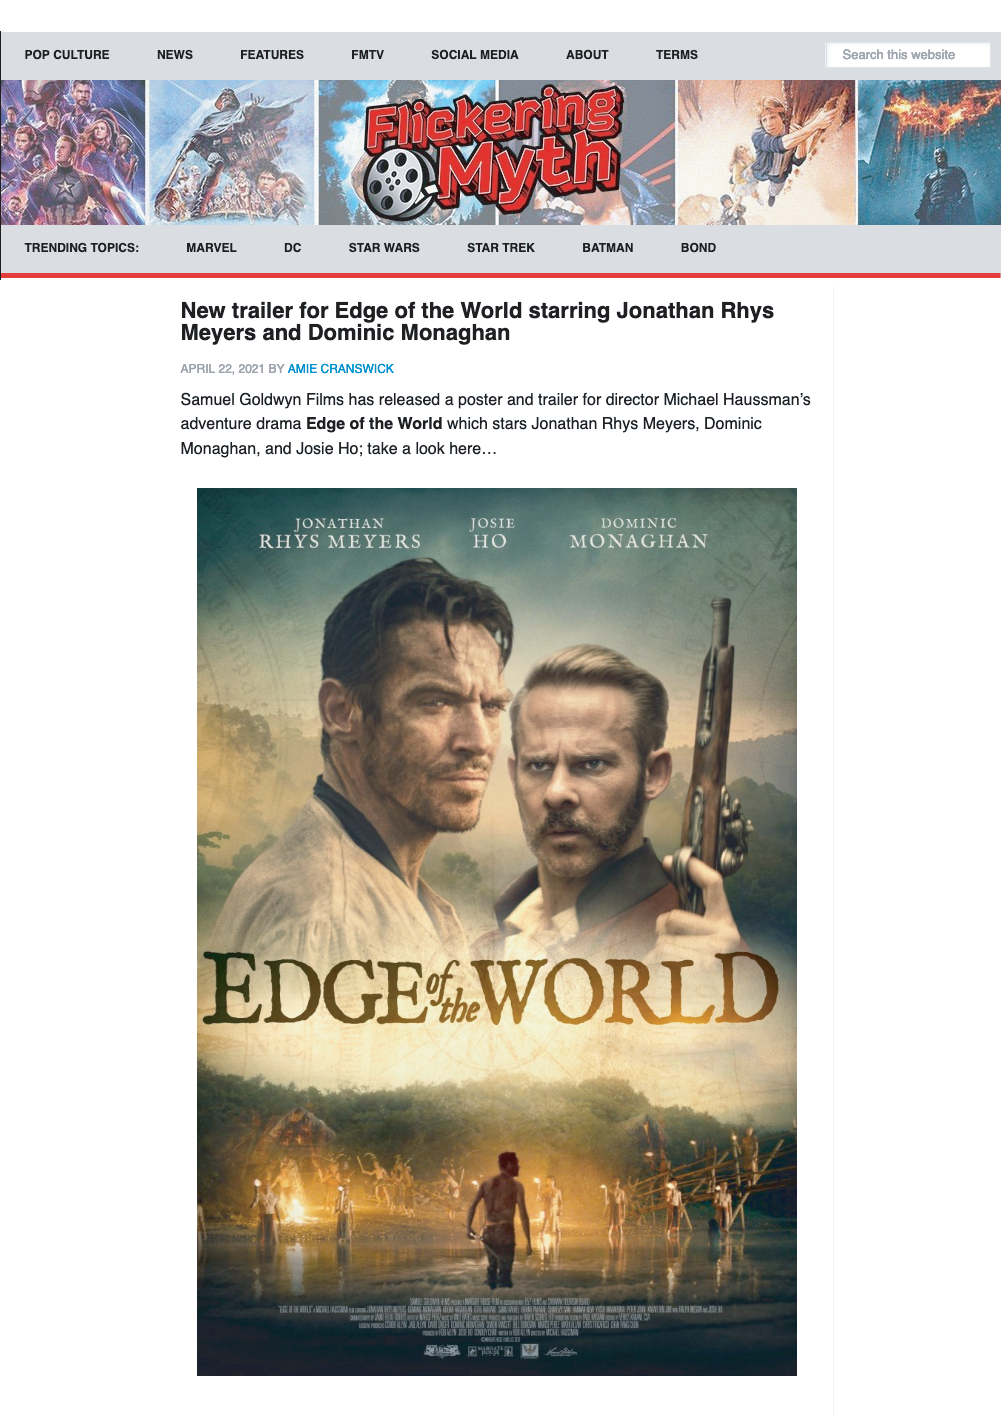The width and height of the screenshot is (1001, 1415).
Task: Select FMTV in the navigation bar
Action: (x=367, y=55)
